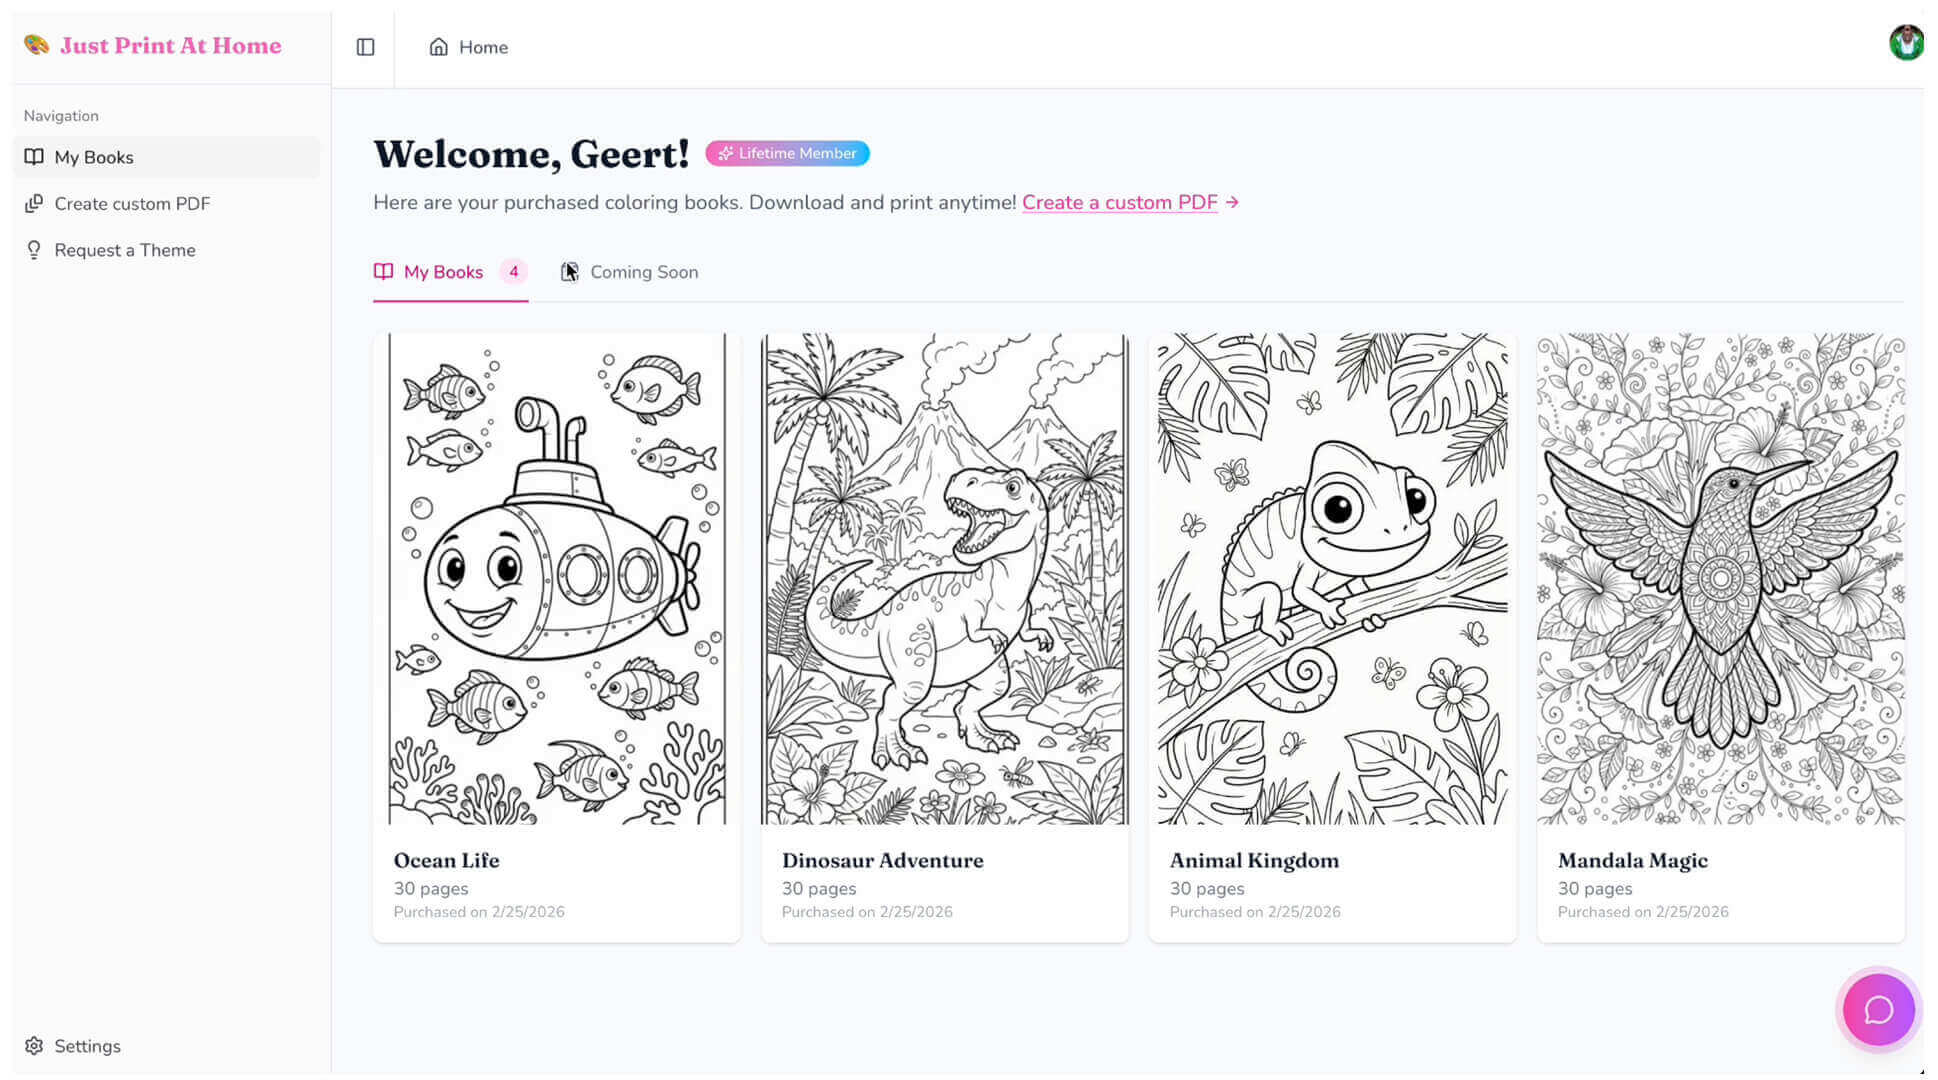Click the Mandala Magic book title
Image resolution: width=1938 pixels, height=1080 pixels.
(1632, 860)
